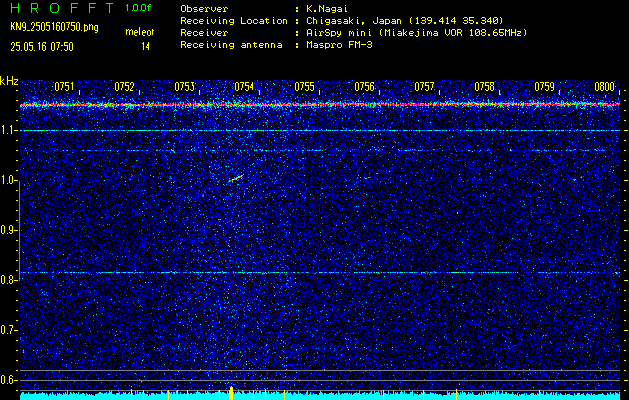The image size is (629, 400).
Task: Click the 0752 time marker
Action: [124, 87]
